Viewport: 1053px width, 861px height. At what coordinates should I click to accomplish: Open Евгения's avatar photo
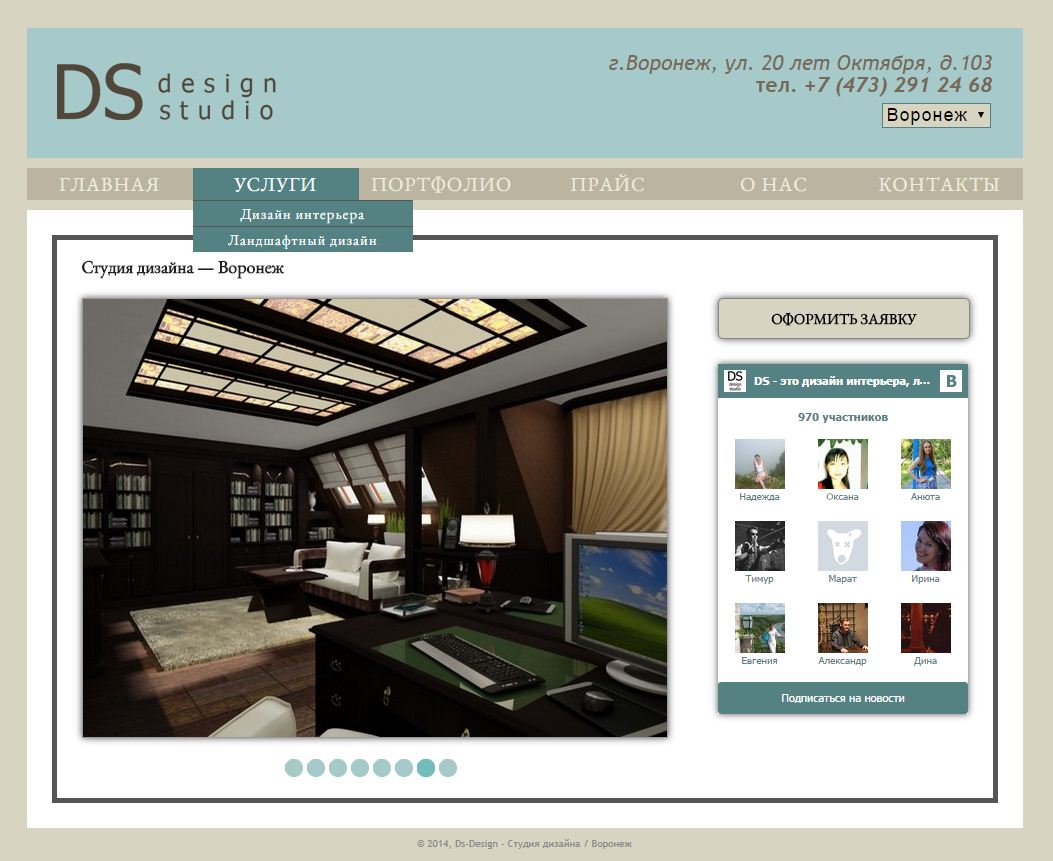pos(760,627)
